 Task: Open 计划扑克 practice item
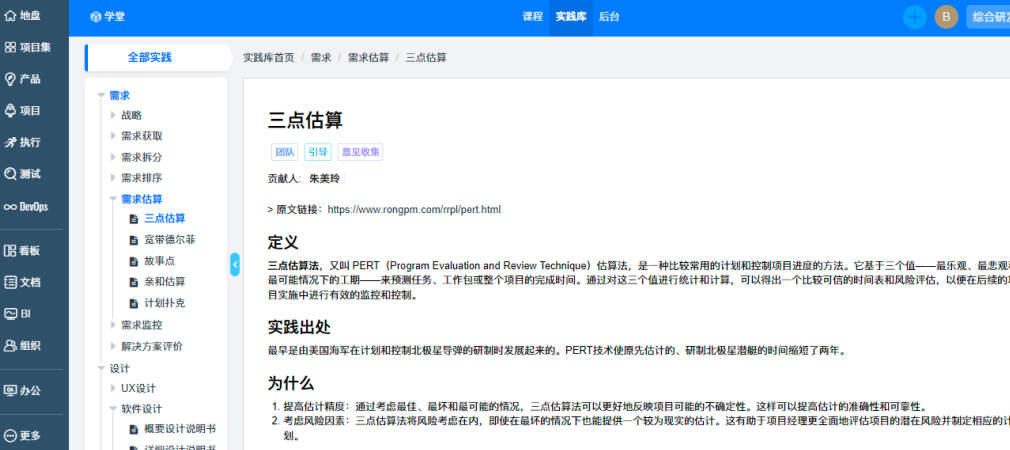pyautogui.click(x=164, y=303)
